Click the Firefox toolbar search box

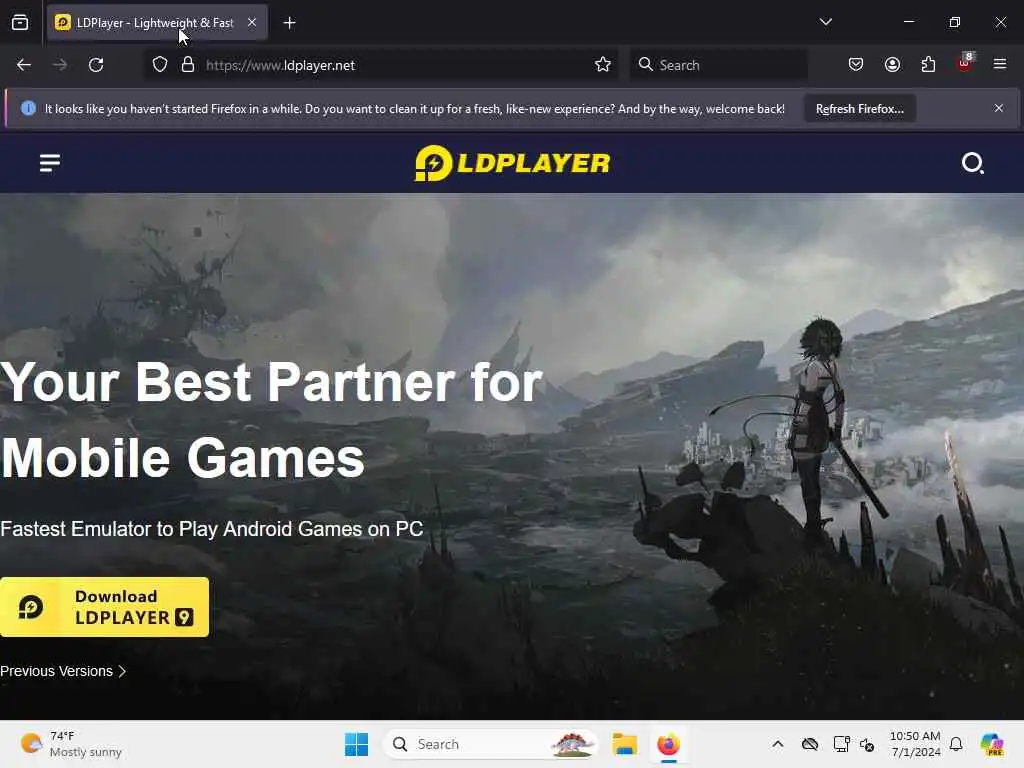pos(718,65)
